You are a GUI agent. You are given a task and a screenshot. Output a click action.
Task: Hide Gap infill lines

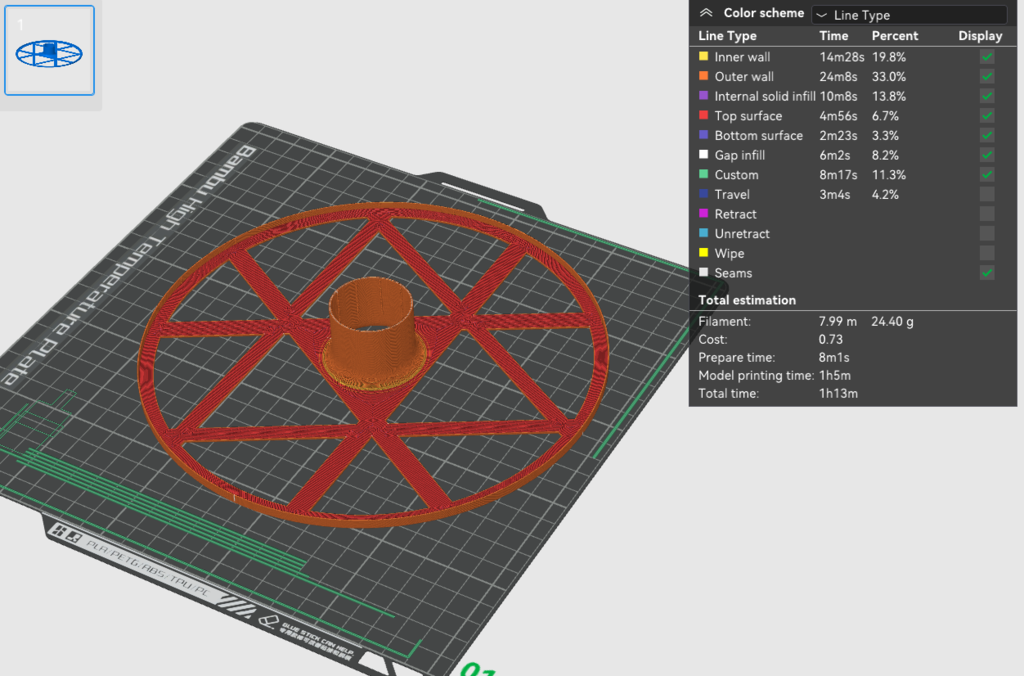[x=987, y=154]
